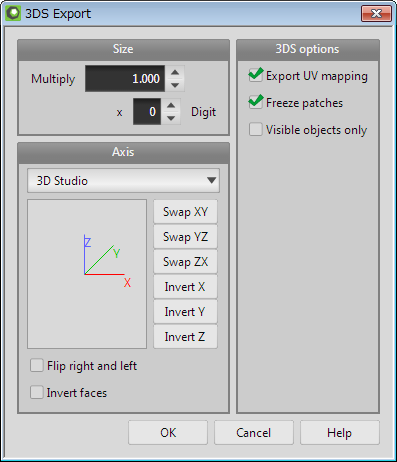
Task: Enable Invert faces checkbox
Action: [x=37, y=392]
